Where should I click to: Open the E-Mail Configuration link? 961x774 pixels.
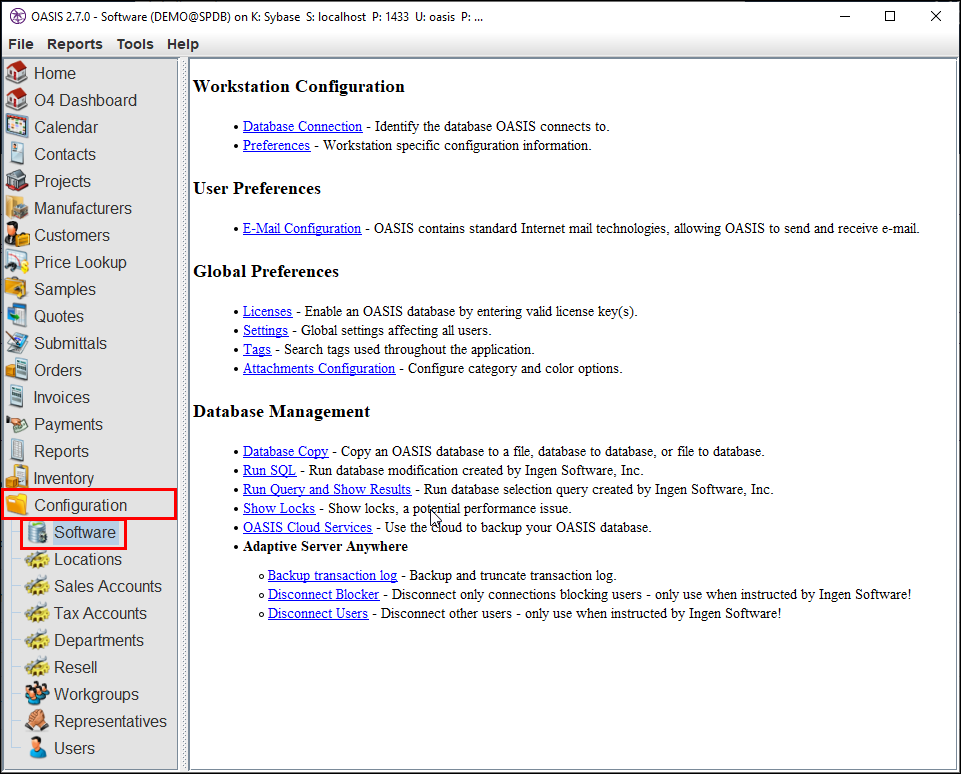click(302, 228)
